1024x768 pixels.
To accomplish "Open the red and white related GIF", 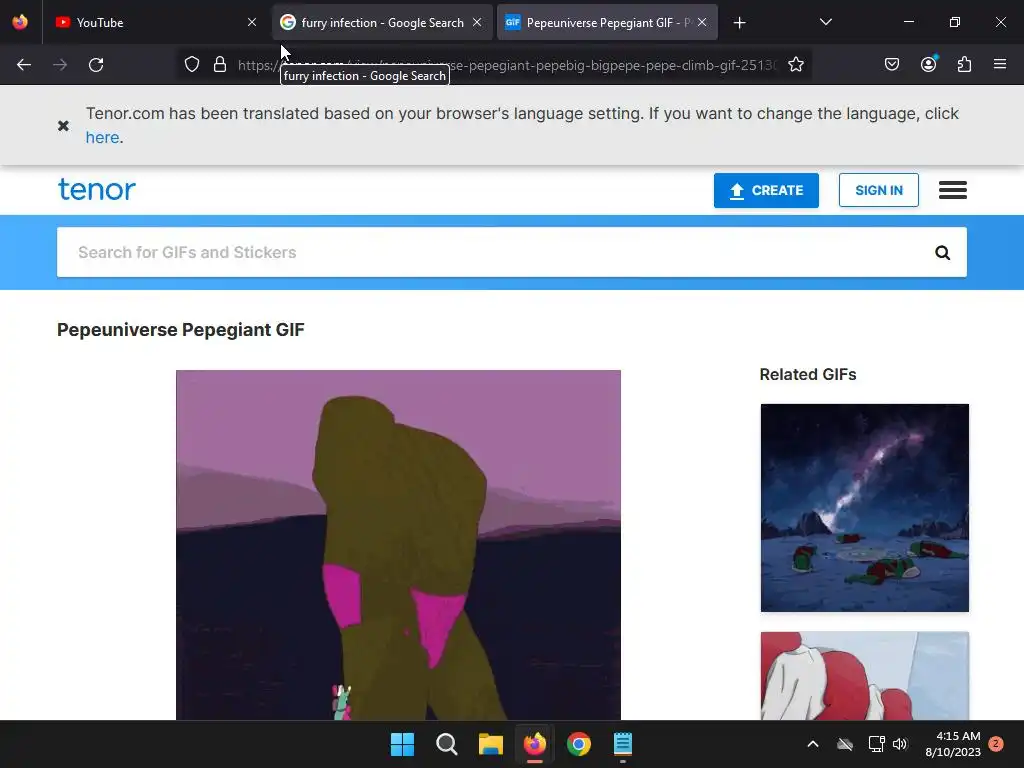I will click(865, 676).
